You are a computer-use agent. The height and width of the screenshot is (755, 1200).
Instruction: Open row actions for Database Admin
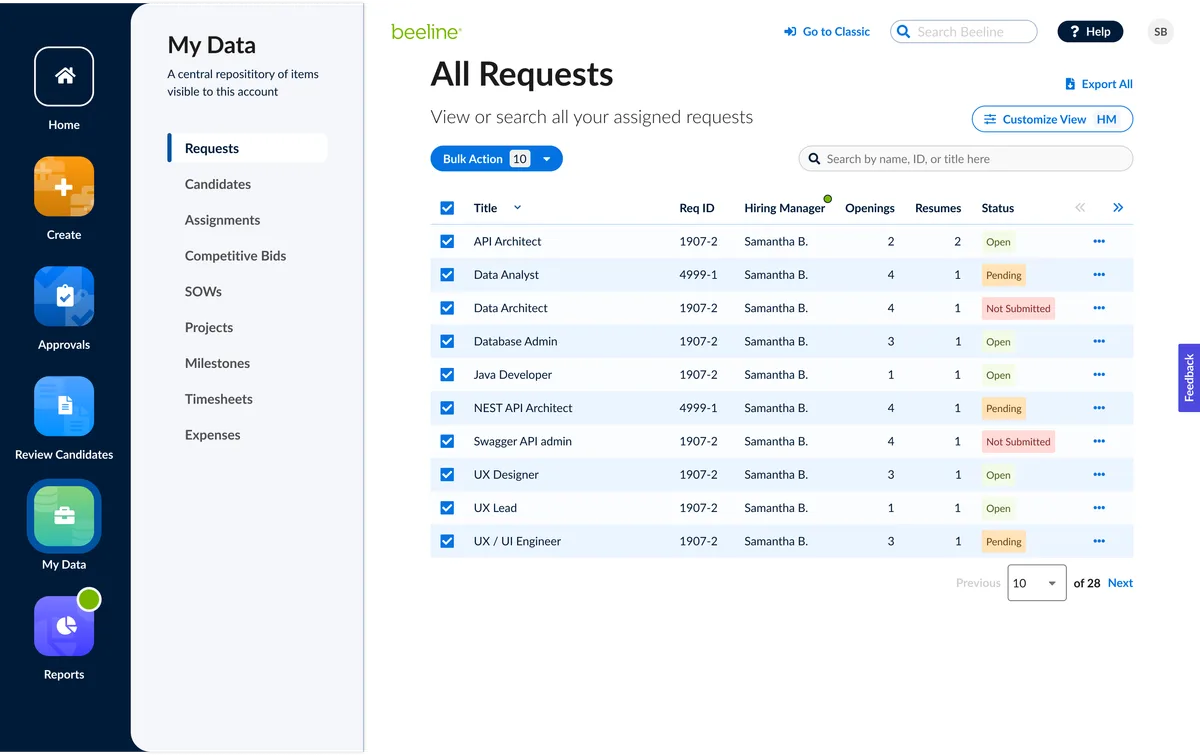click(1099, 341)
